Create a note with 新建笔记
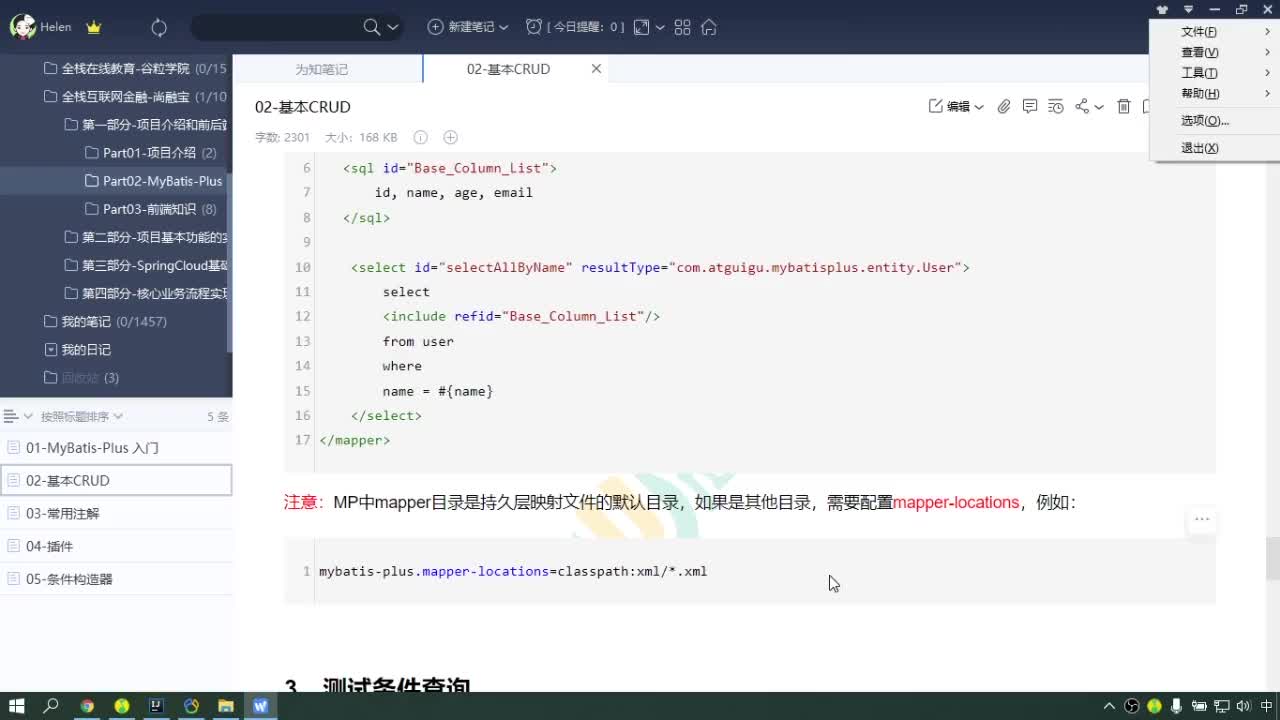Viewport: 1280px width, 720px height. [x=461, y=27]
